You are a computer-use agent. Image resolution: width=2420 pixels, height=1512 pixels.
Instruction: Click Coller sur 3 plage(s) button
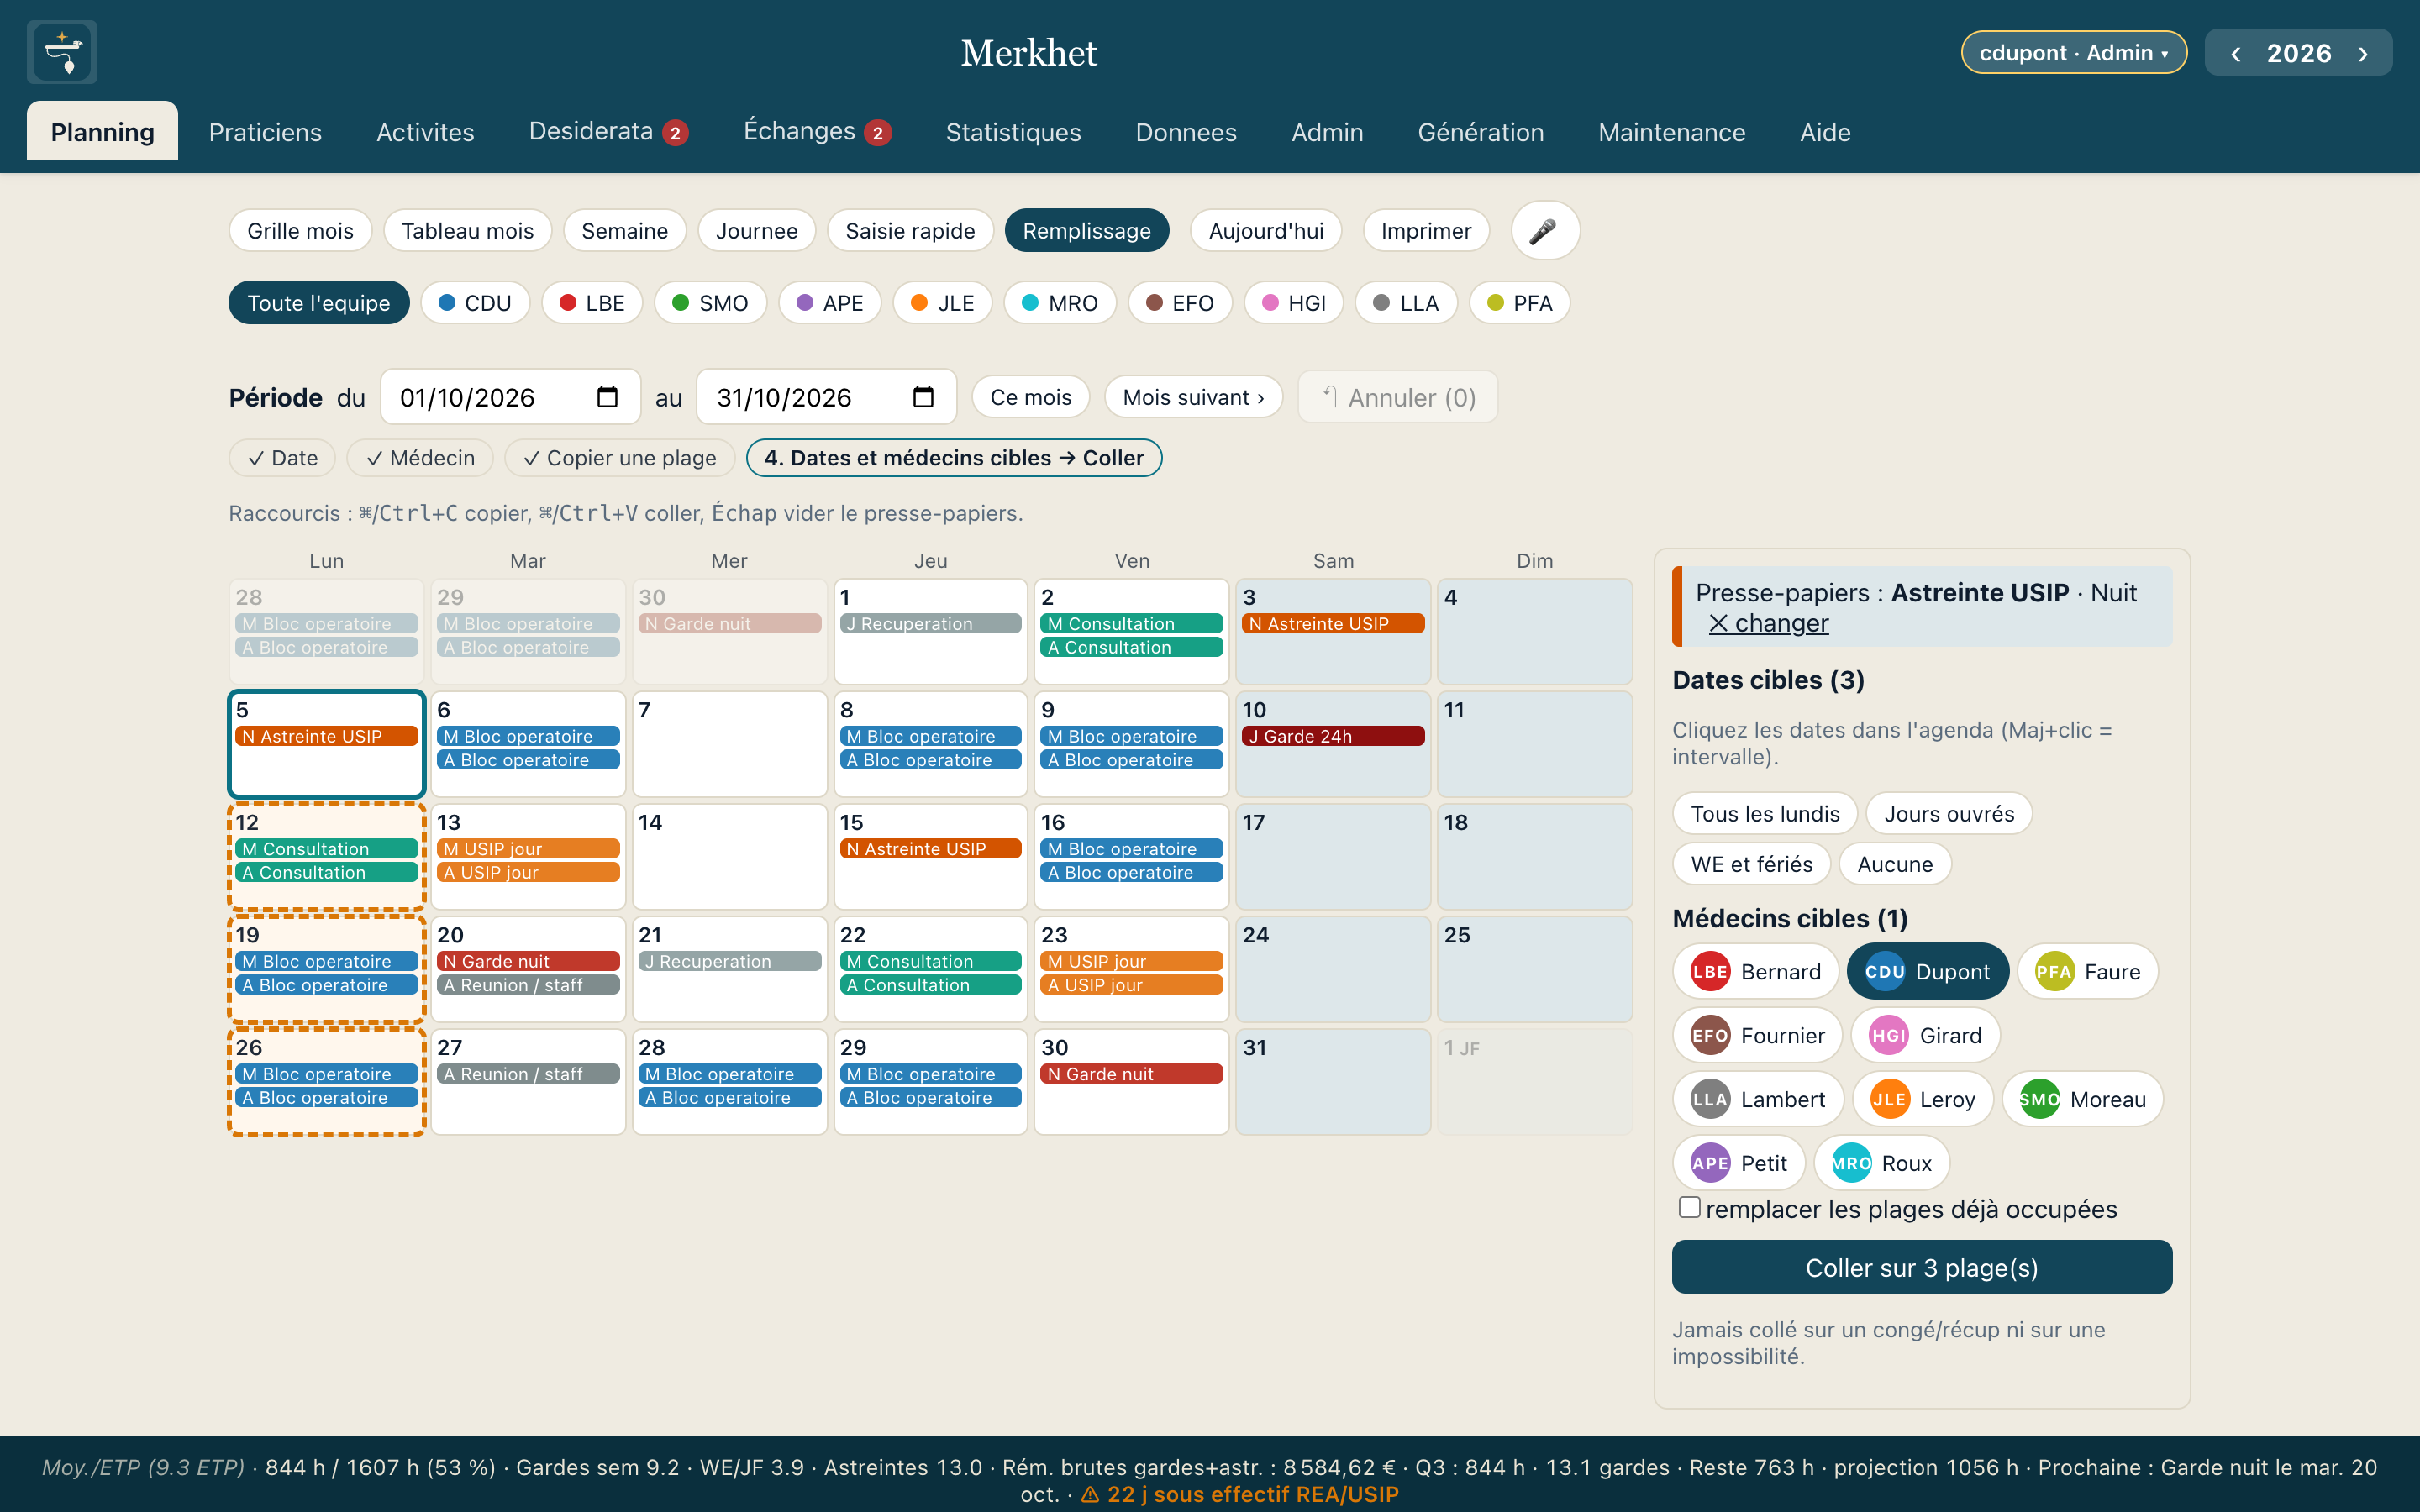pyautogui.click(x=1921, y=1267)
